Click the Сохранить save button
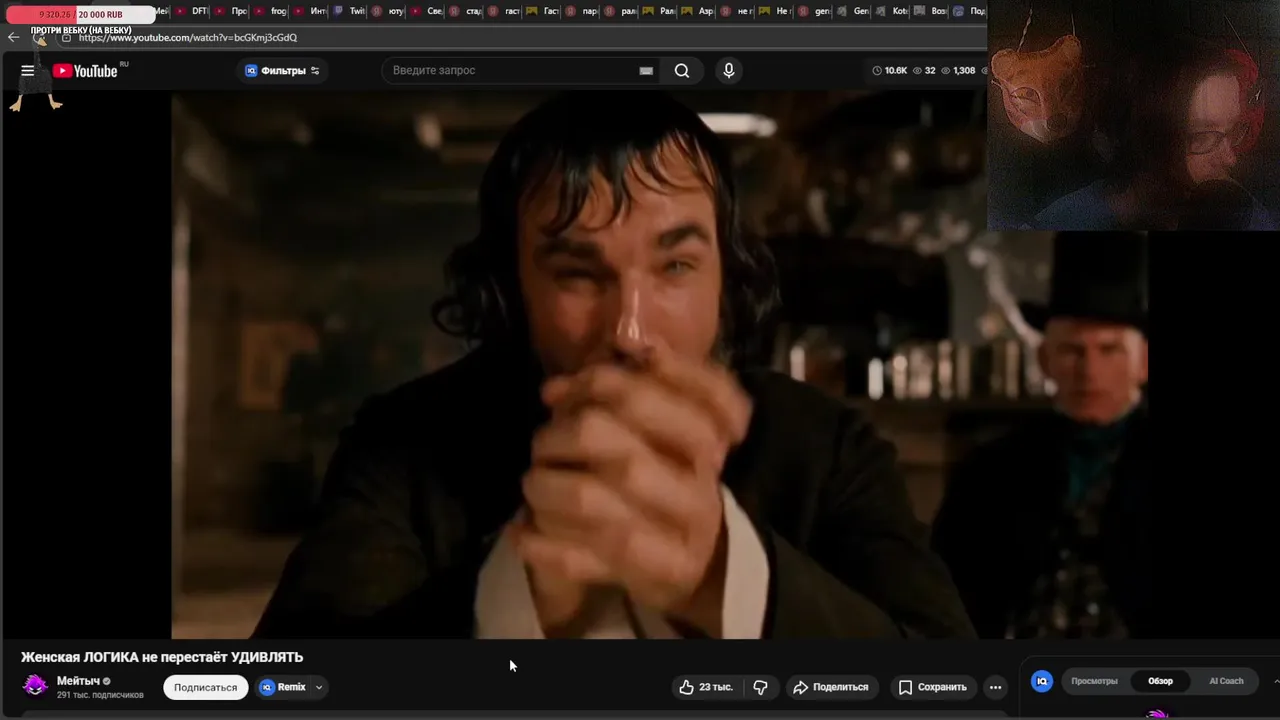The height and width of the screenshot is (720, 1280). (x=932, y=687)
